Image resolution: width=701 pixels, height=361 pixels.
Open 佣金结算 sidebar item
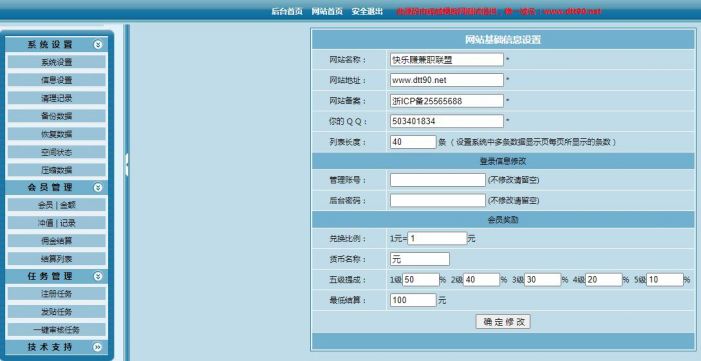click(56, 241)
